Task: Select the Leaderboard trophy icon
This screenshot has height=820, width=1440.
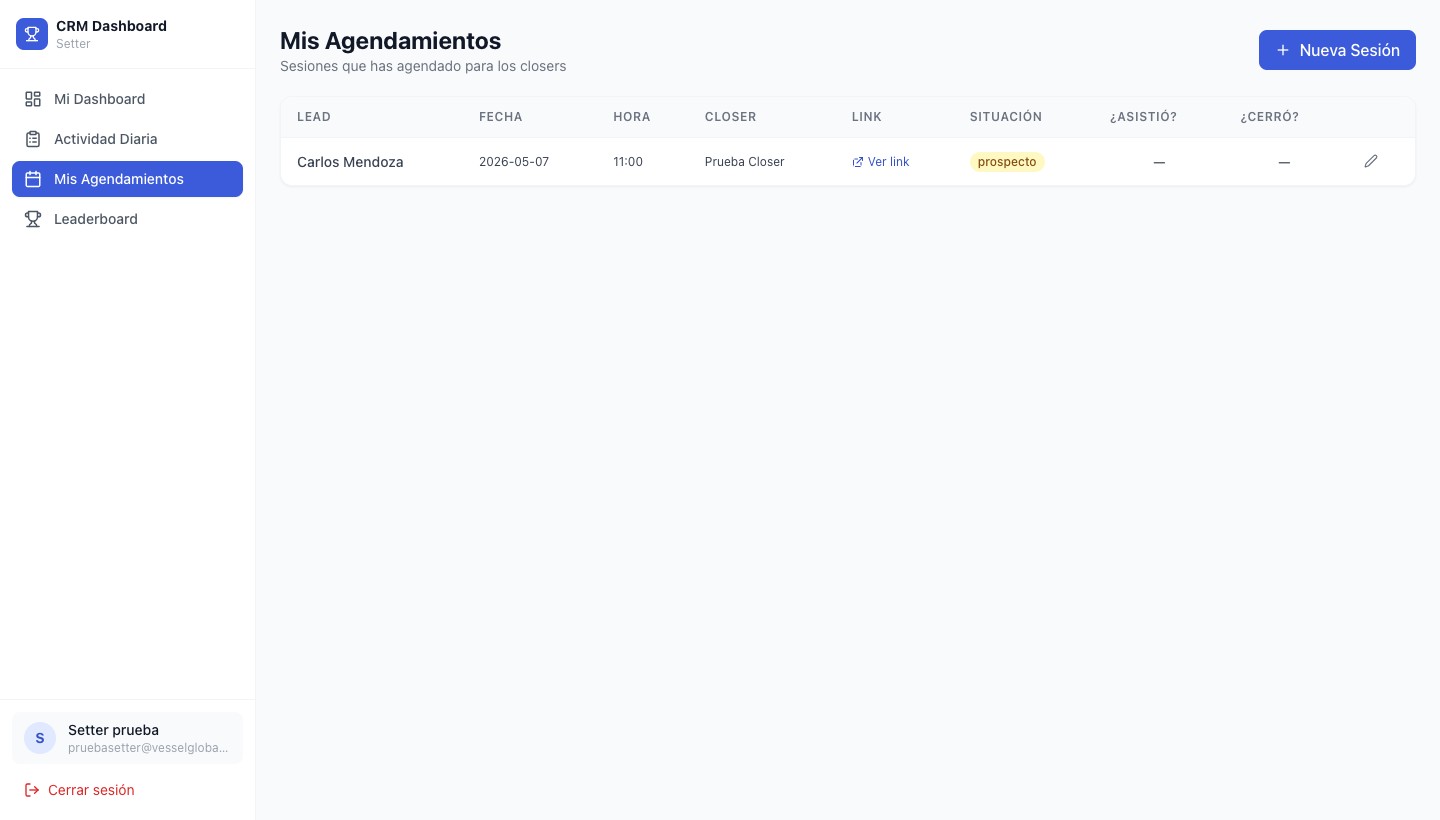Action: (33, 219)
